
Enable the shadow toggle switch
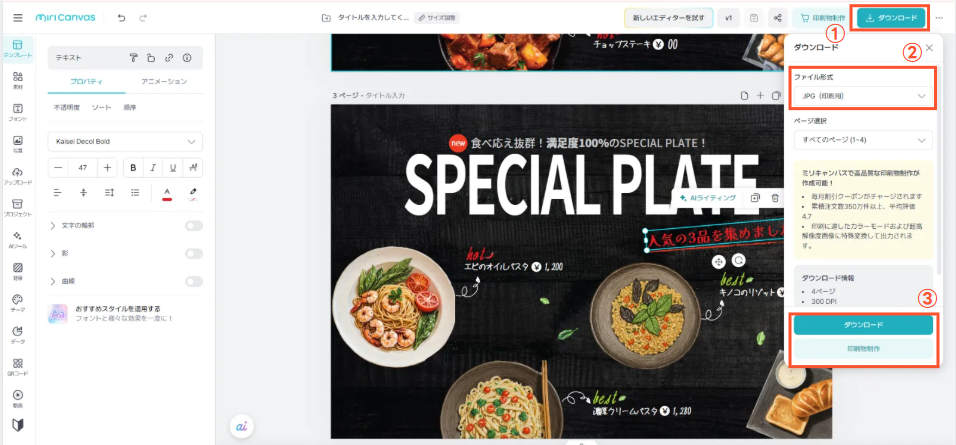[x=194, y=254]
